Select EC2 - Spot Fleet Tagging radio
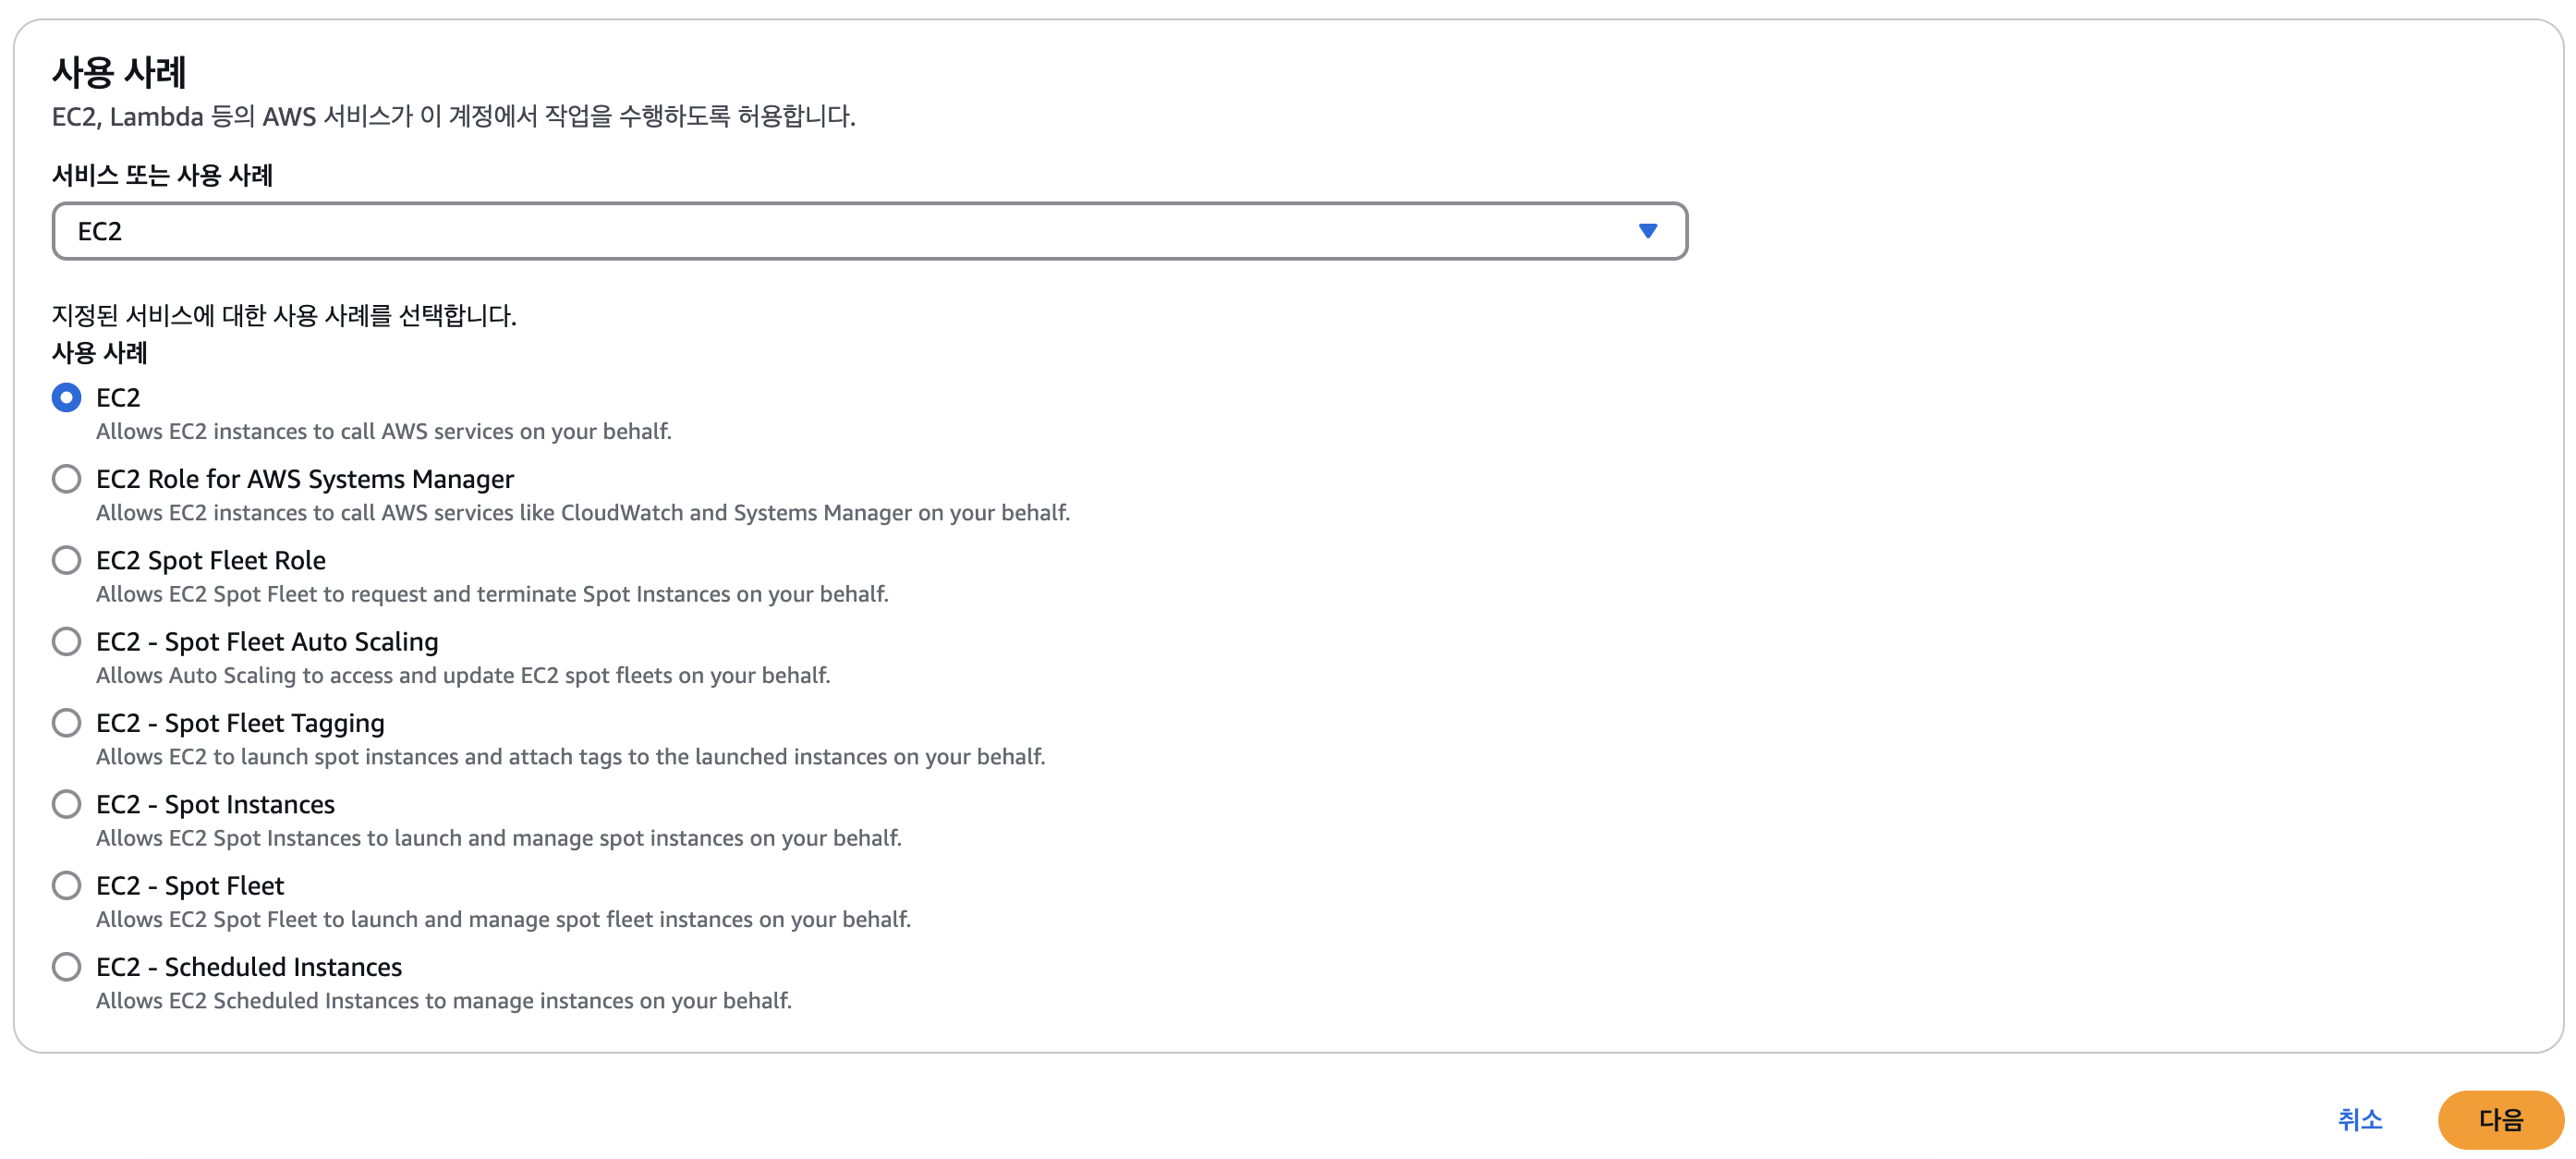The width and height of the screenshot is (2576, 1159). click(66, 723)
